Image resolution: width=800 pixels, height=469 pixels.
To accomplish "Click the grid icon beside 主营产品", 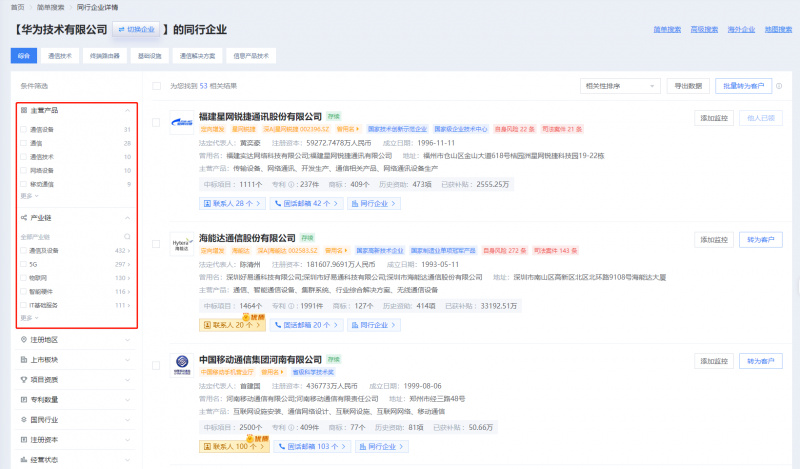I will (x=24, y=110).
